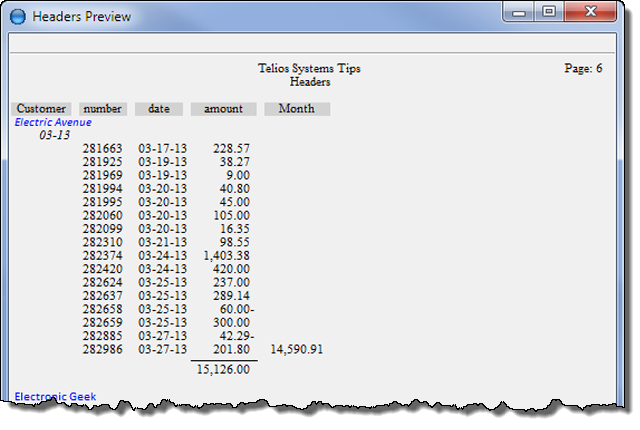Select the Month column header
Viewport: 640px width, 430px height.
point(297,109)
